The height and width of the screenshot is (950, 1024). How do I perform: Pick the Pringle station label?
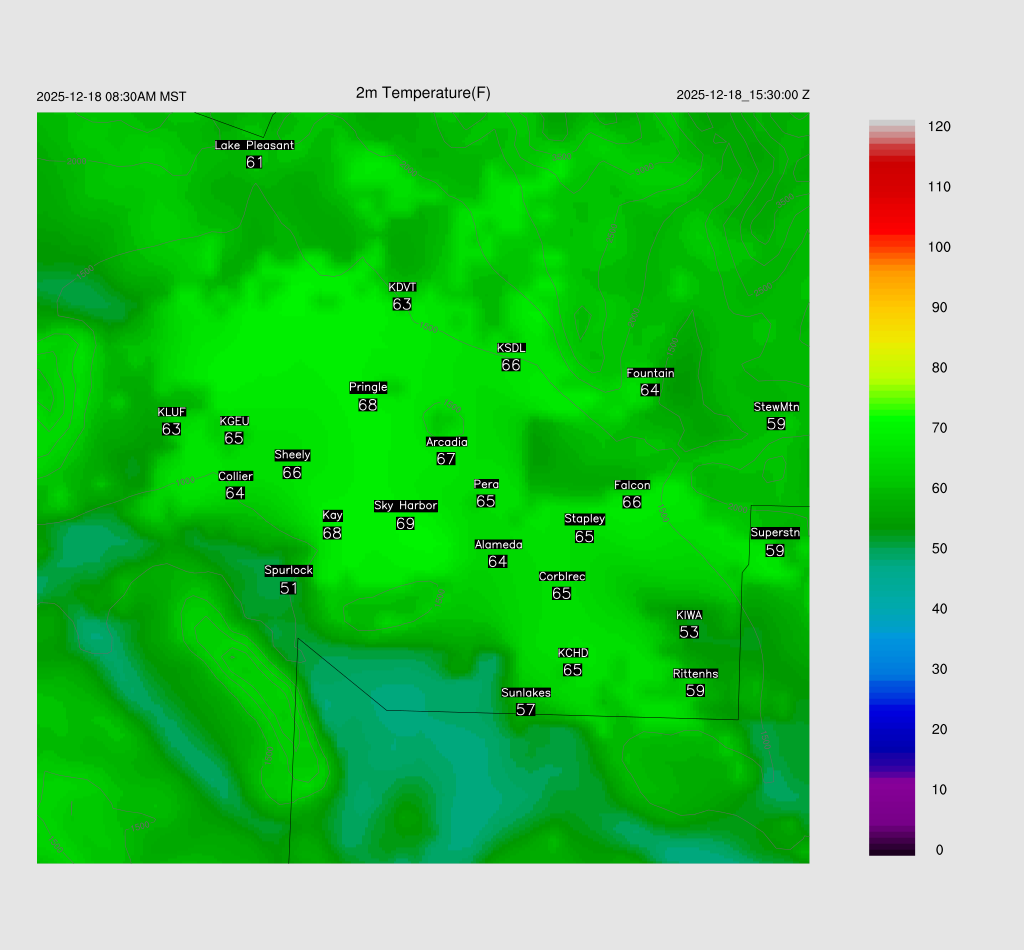(x=368, y=387)
